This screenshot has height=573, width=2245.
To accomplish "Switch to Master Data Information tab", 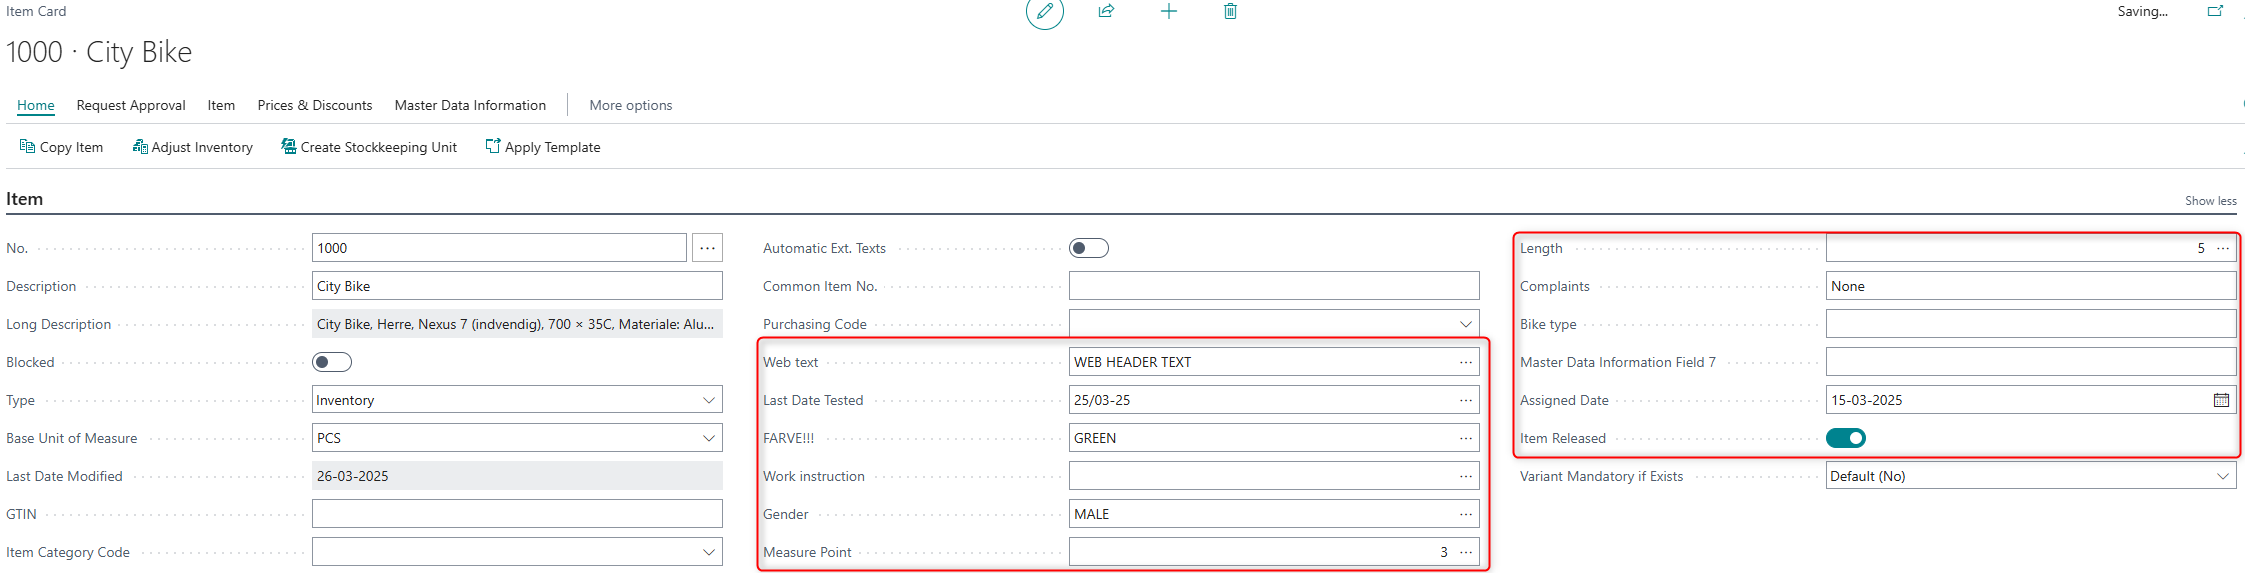I will point(470,105).
